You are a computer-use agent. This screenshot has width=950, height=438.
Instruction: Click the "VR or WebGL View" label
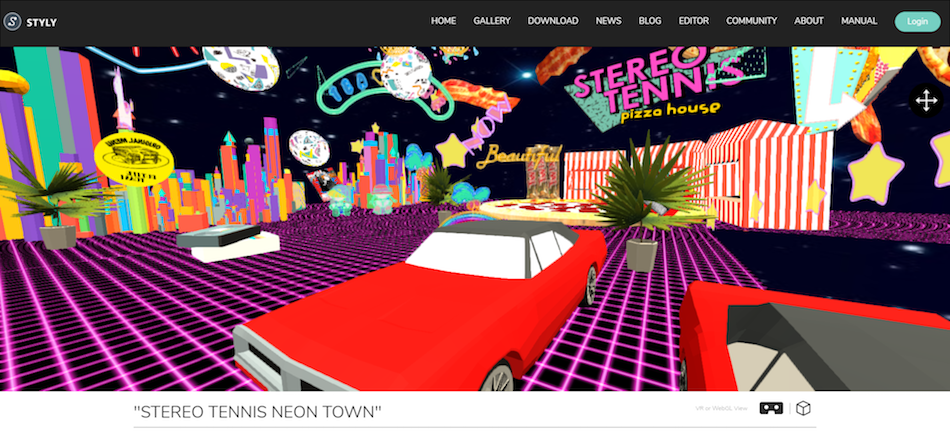720,408
